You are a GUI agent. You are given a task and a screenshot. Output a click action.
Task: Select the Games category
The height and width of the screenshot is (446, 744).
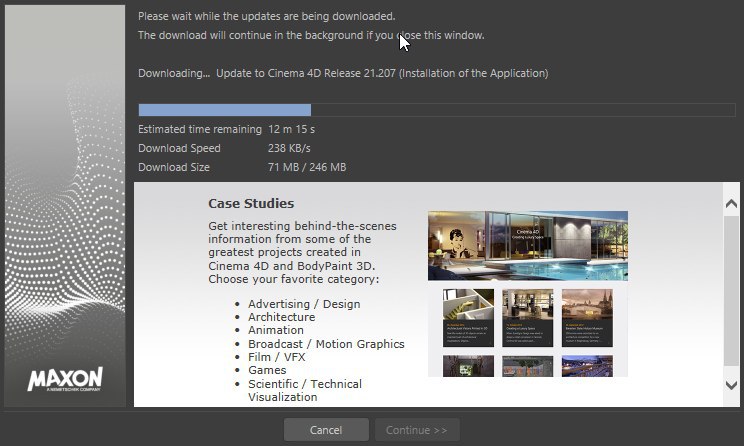(267, 370)
